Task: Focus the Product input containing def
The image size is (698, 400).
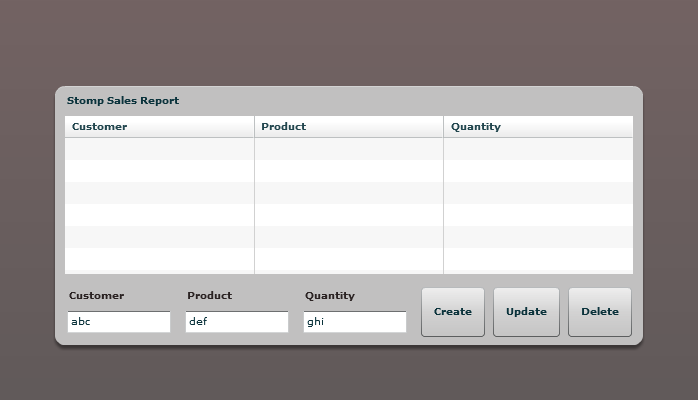Action: click(x=237, y=322)
